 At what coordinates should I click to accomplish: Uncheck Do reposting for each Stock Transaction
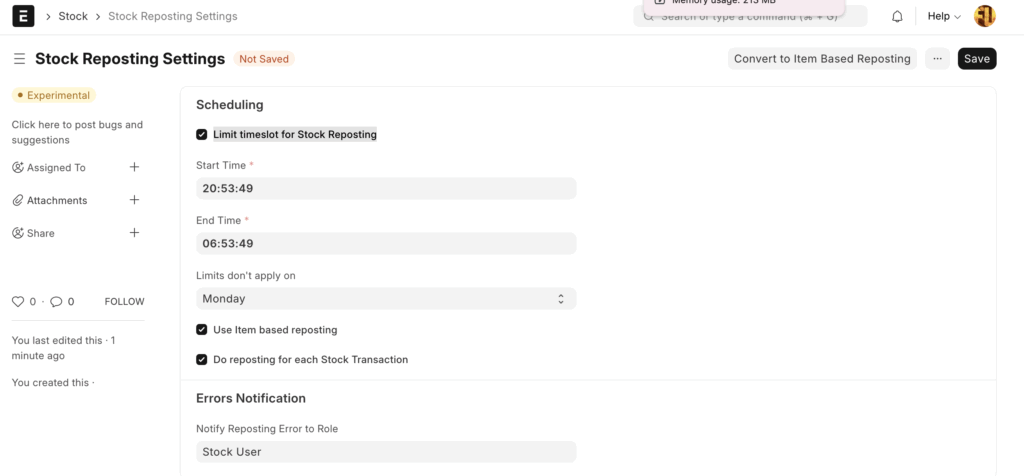[x=202, y=359]
